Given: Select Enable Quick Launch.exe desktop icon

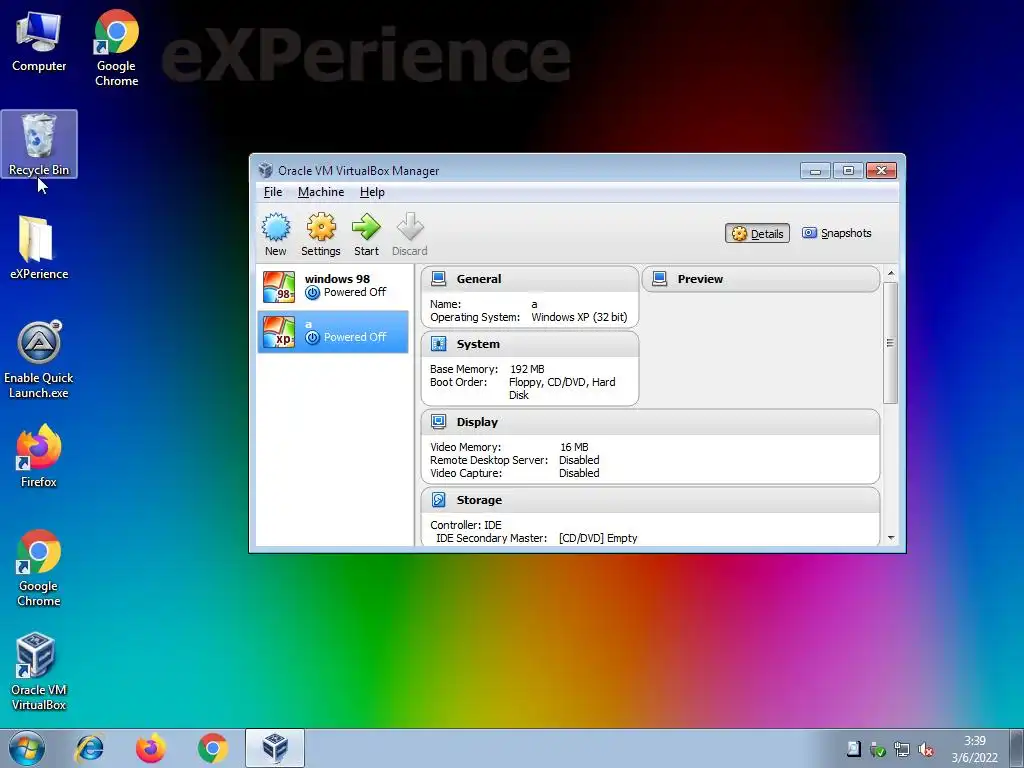Looking at the screenshot, I should click(39, 360).
